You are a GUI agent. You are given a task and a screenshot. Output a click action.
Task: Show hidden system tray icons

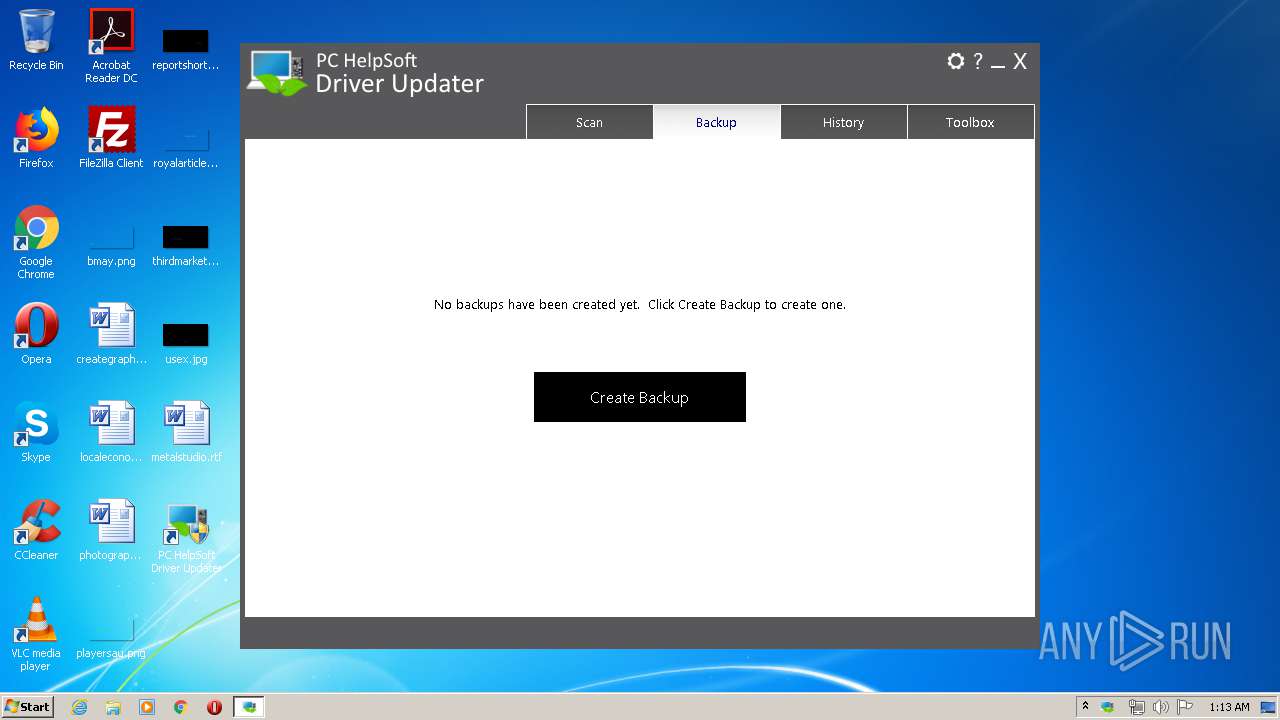1085,706
